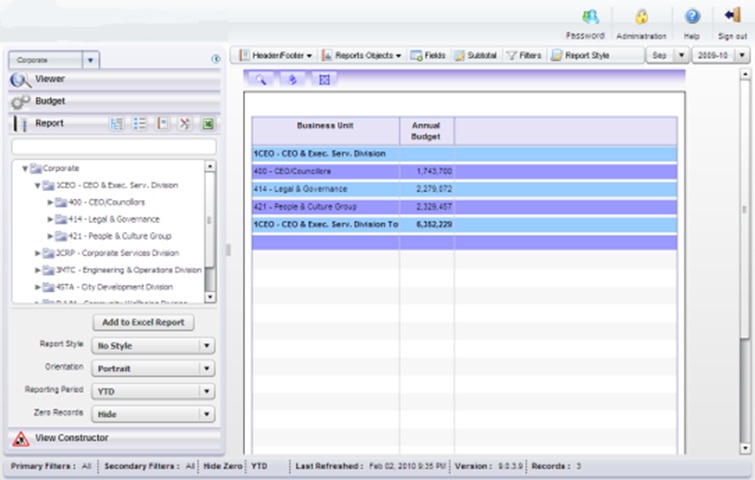The width and height of the screenshot is (755, 480).
Task: Click the crossed tools icon in Report bar
Action: [185, 124]
